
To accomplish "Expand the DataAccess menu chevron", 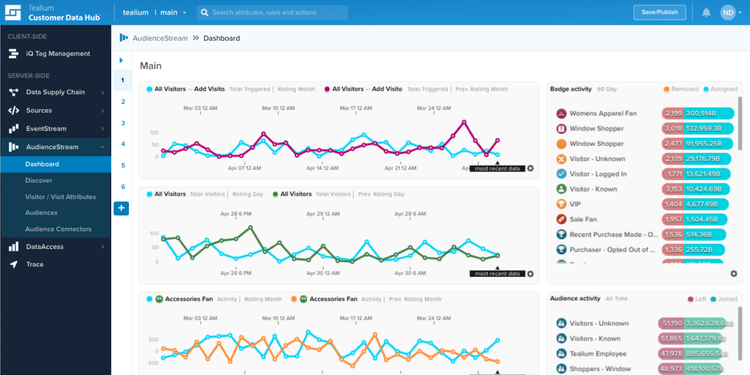I will (102, 247).
